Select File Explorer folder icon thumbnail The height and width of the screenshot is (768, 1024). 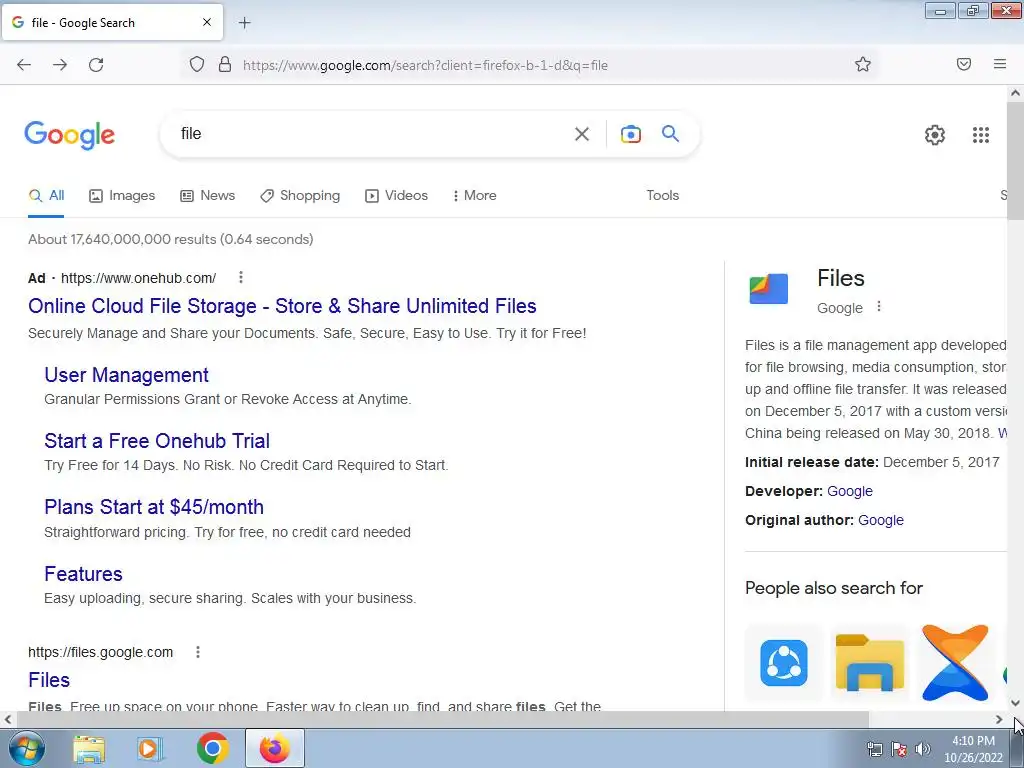point(870,663)
